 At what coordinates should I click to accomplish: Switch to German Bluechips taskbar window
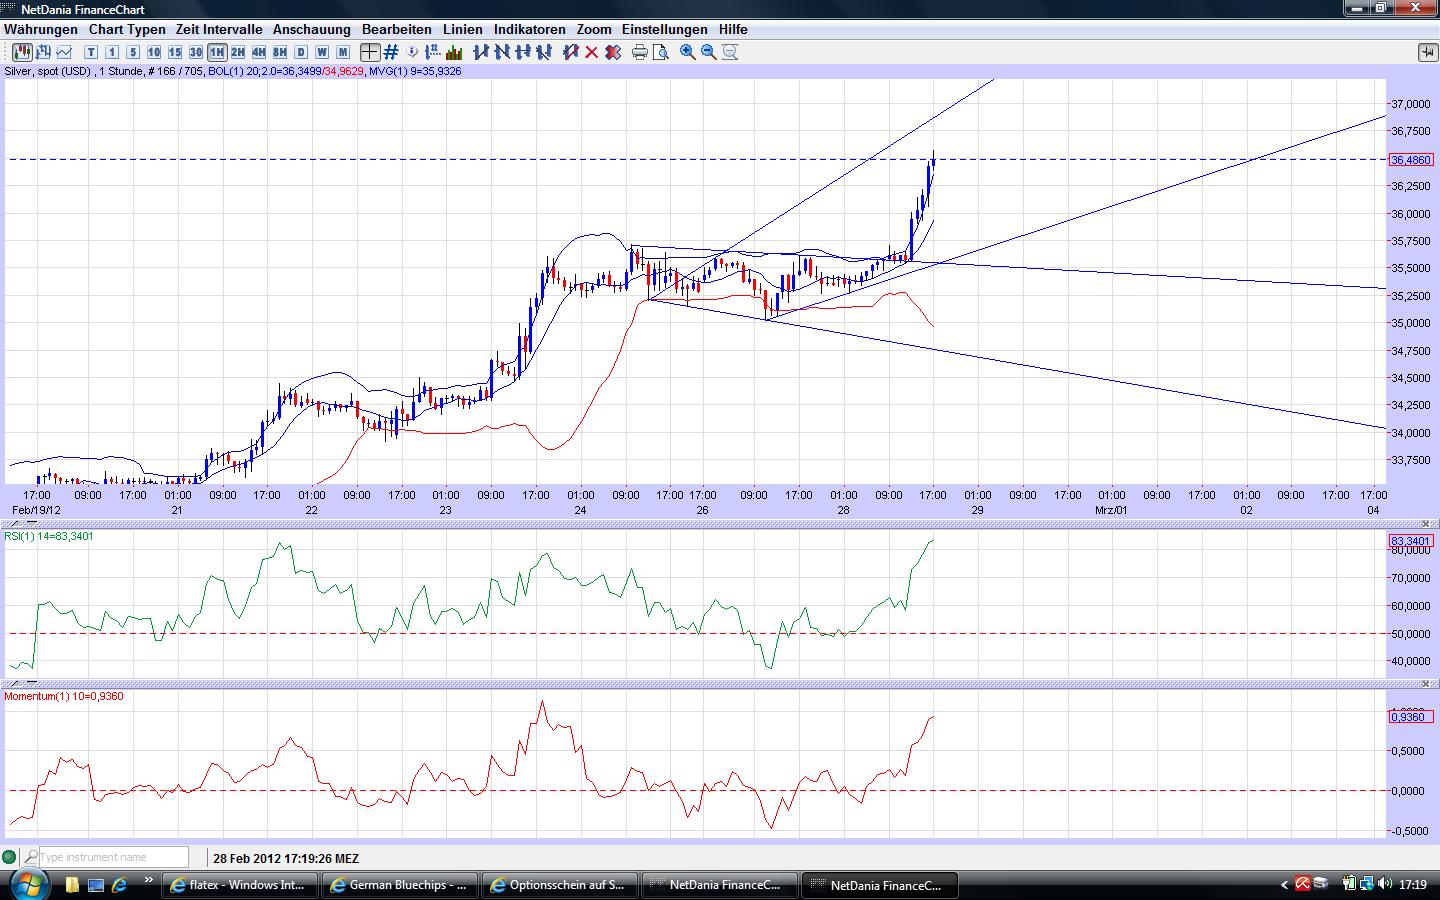[x=401, y=885]
